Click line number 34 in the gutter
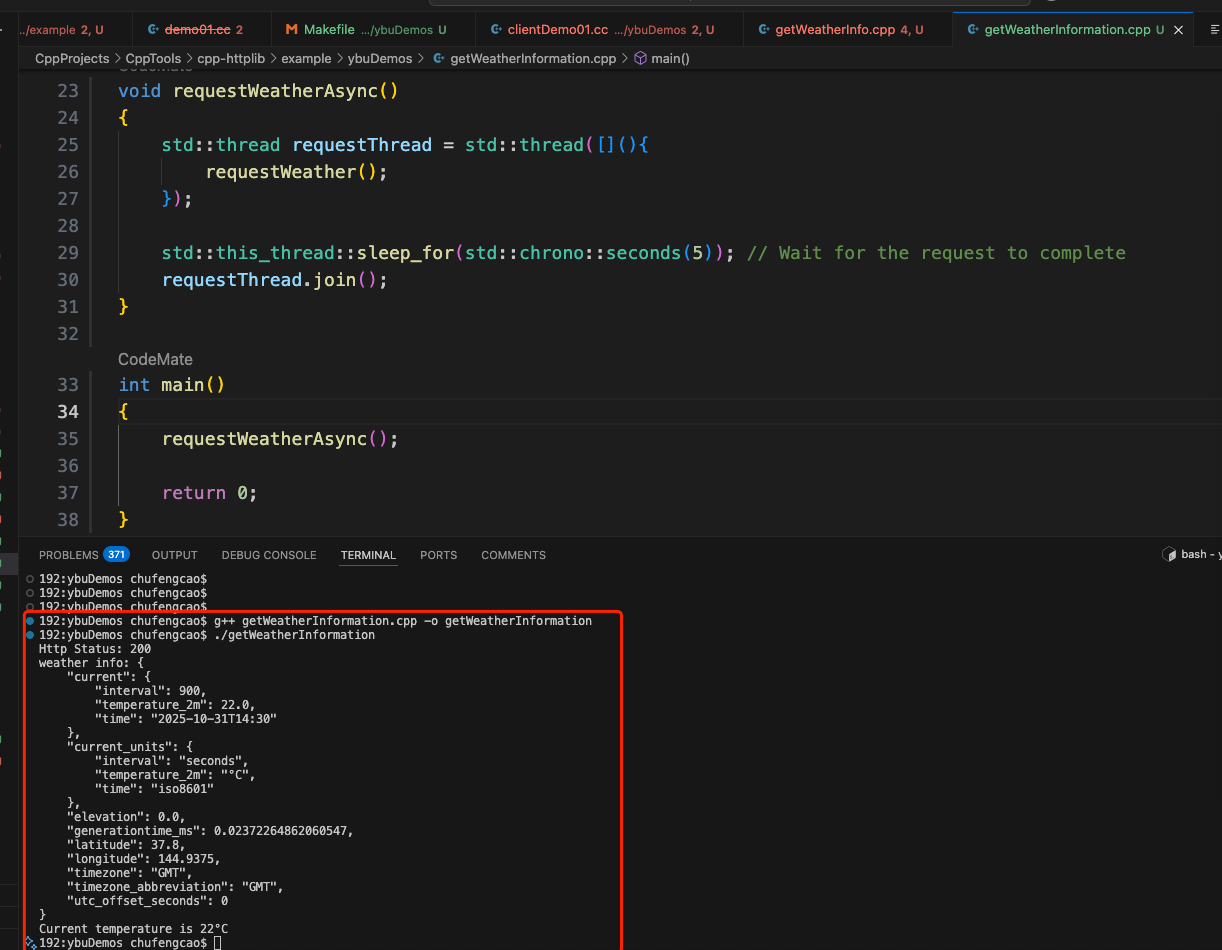Screen dimensions: 1222x950 [x=67, y=411]
